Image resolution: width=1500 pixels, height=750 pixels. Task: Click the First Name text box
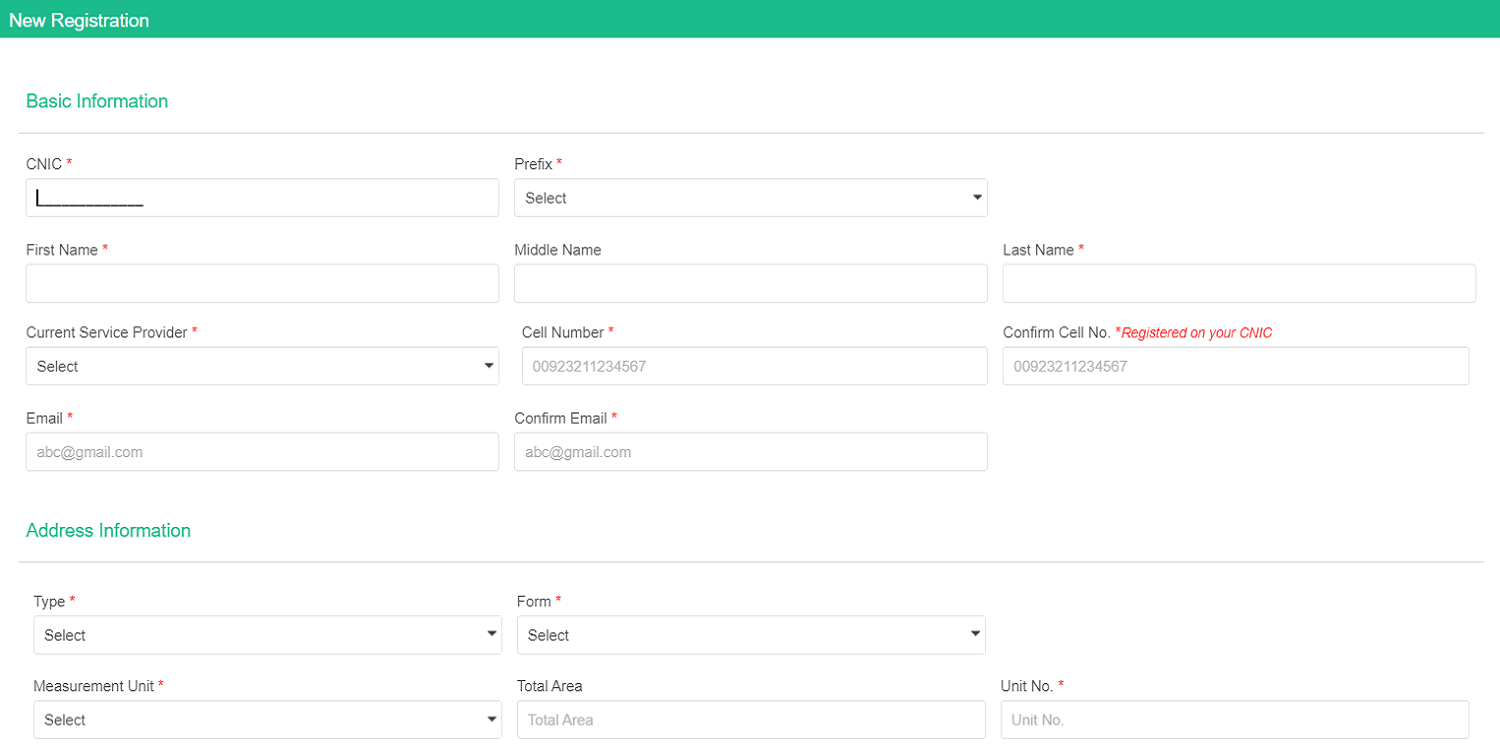pyautogui.click(x=262, y=284)
